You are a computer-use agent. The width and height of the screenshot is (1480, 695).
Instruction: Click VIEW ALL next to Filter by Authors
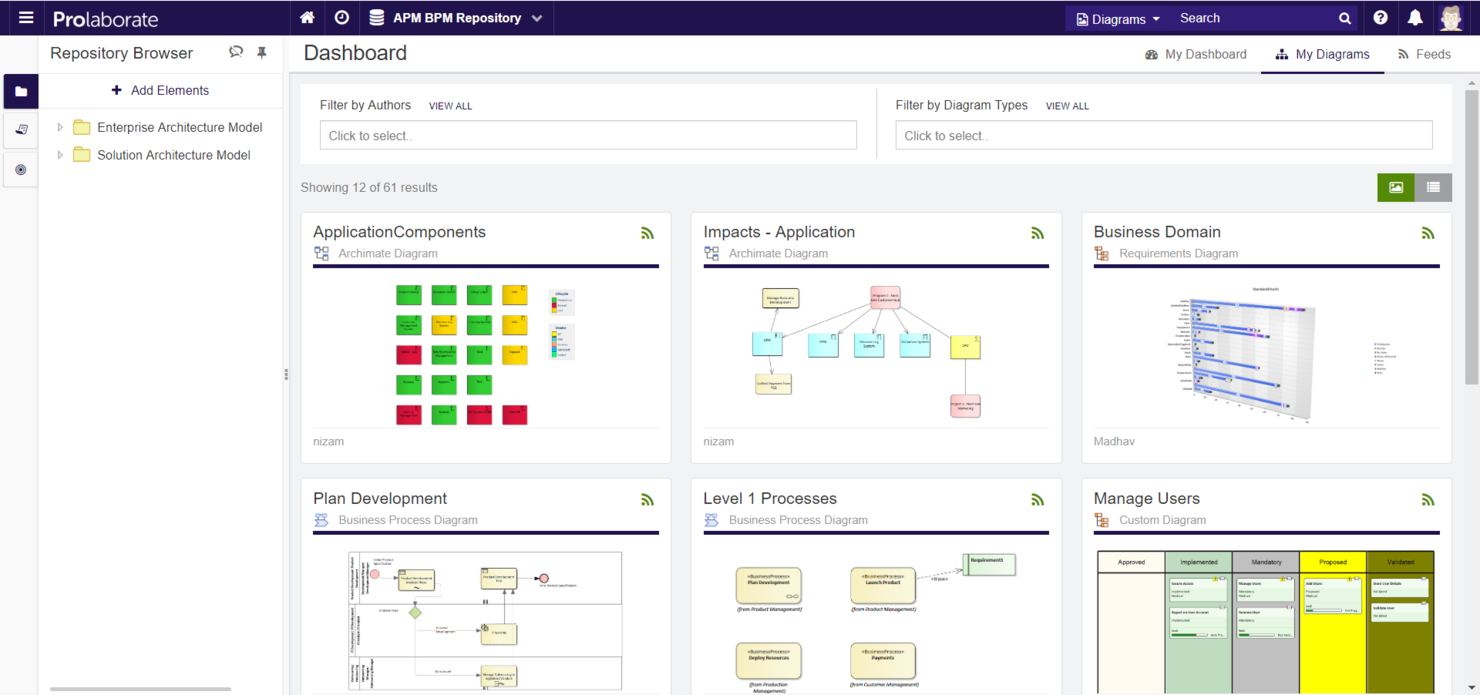(450, 106)
